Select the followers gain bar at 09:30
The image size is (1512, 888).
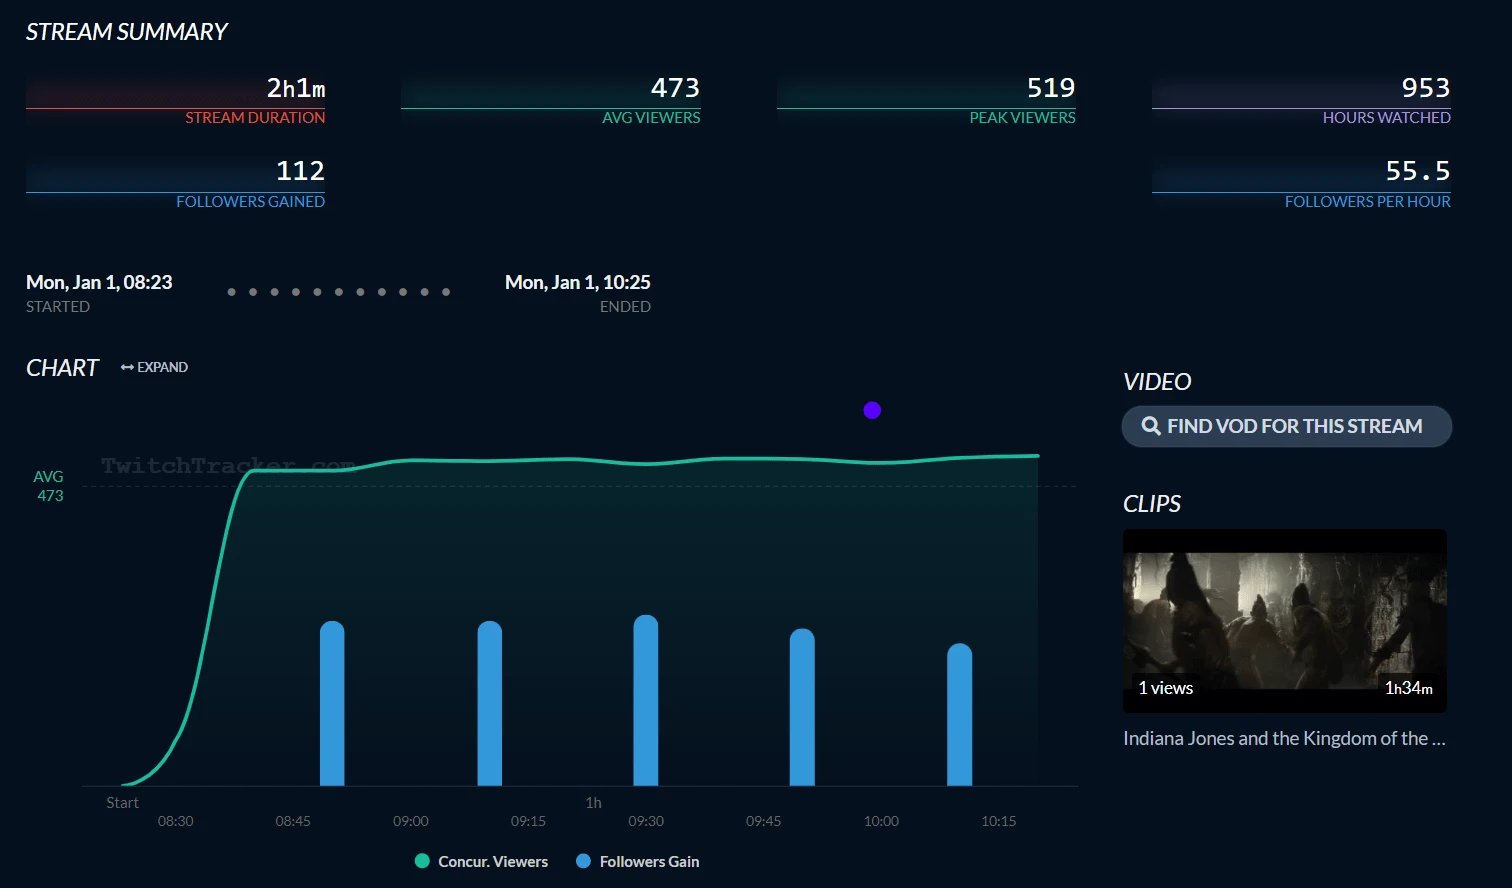tap(646, 700)
